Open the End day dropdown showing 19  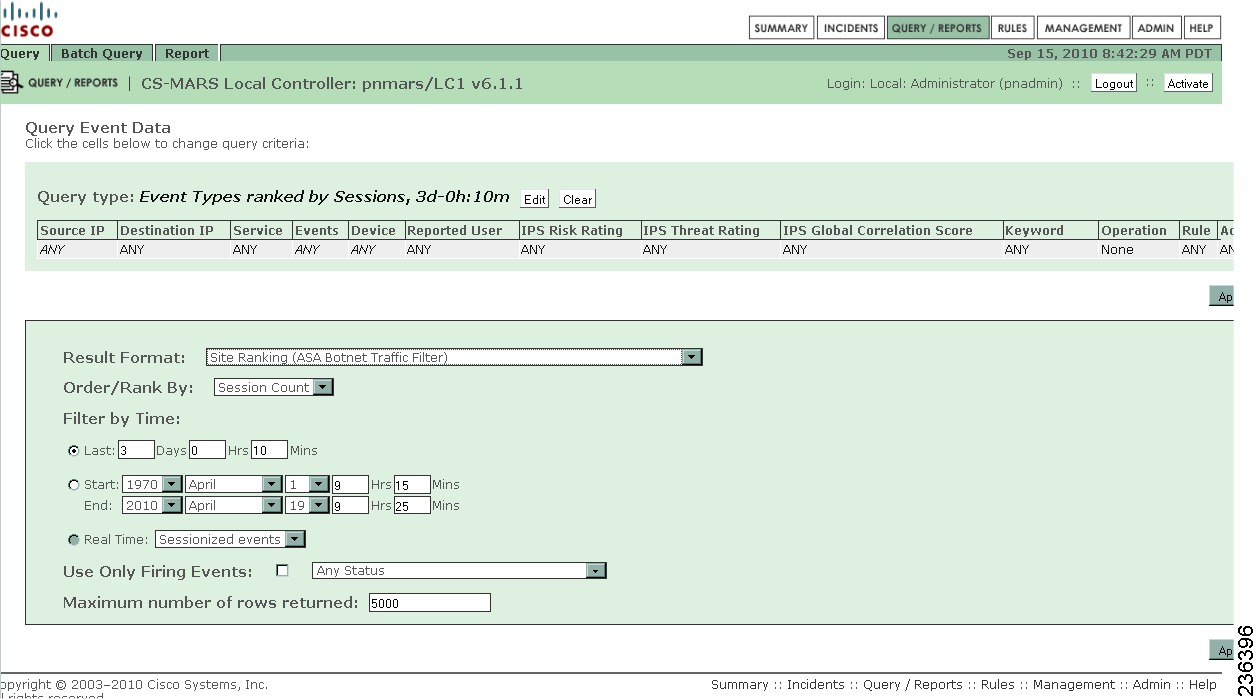click(307, 506)
